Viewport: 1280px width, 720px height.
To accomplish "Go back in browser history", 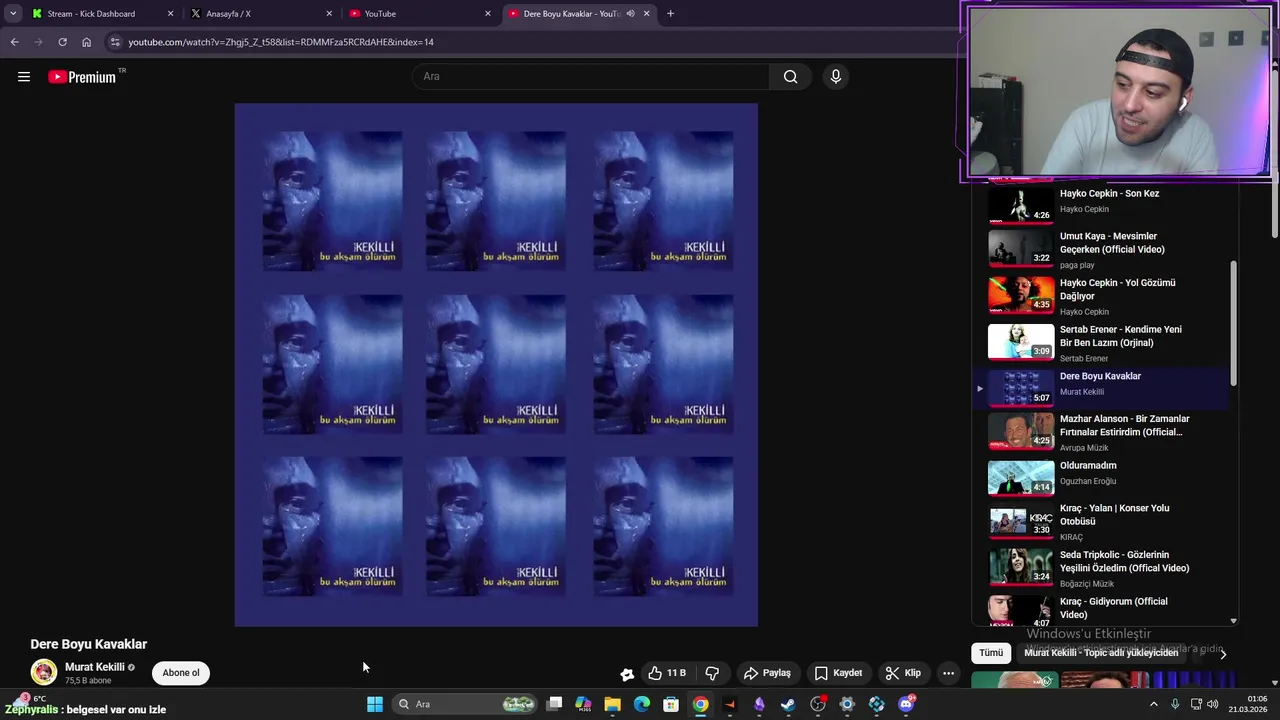I will tap(14, 42).
